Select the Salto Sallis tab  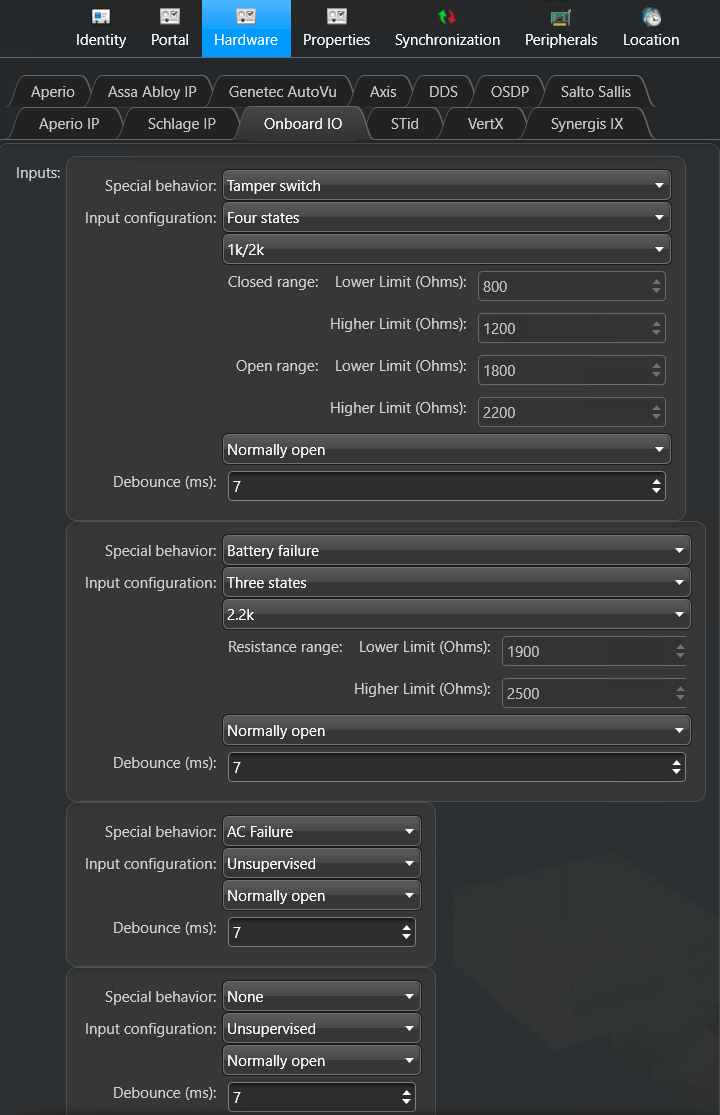click(x=595, y=91)
